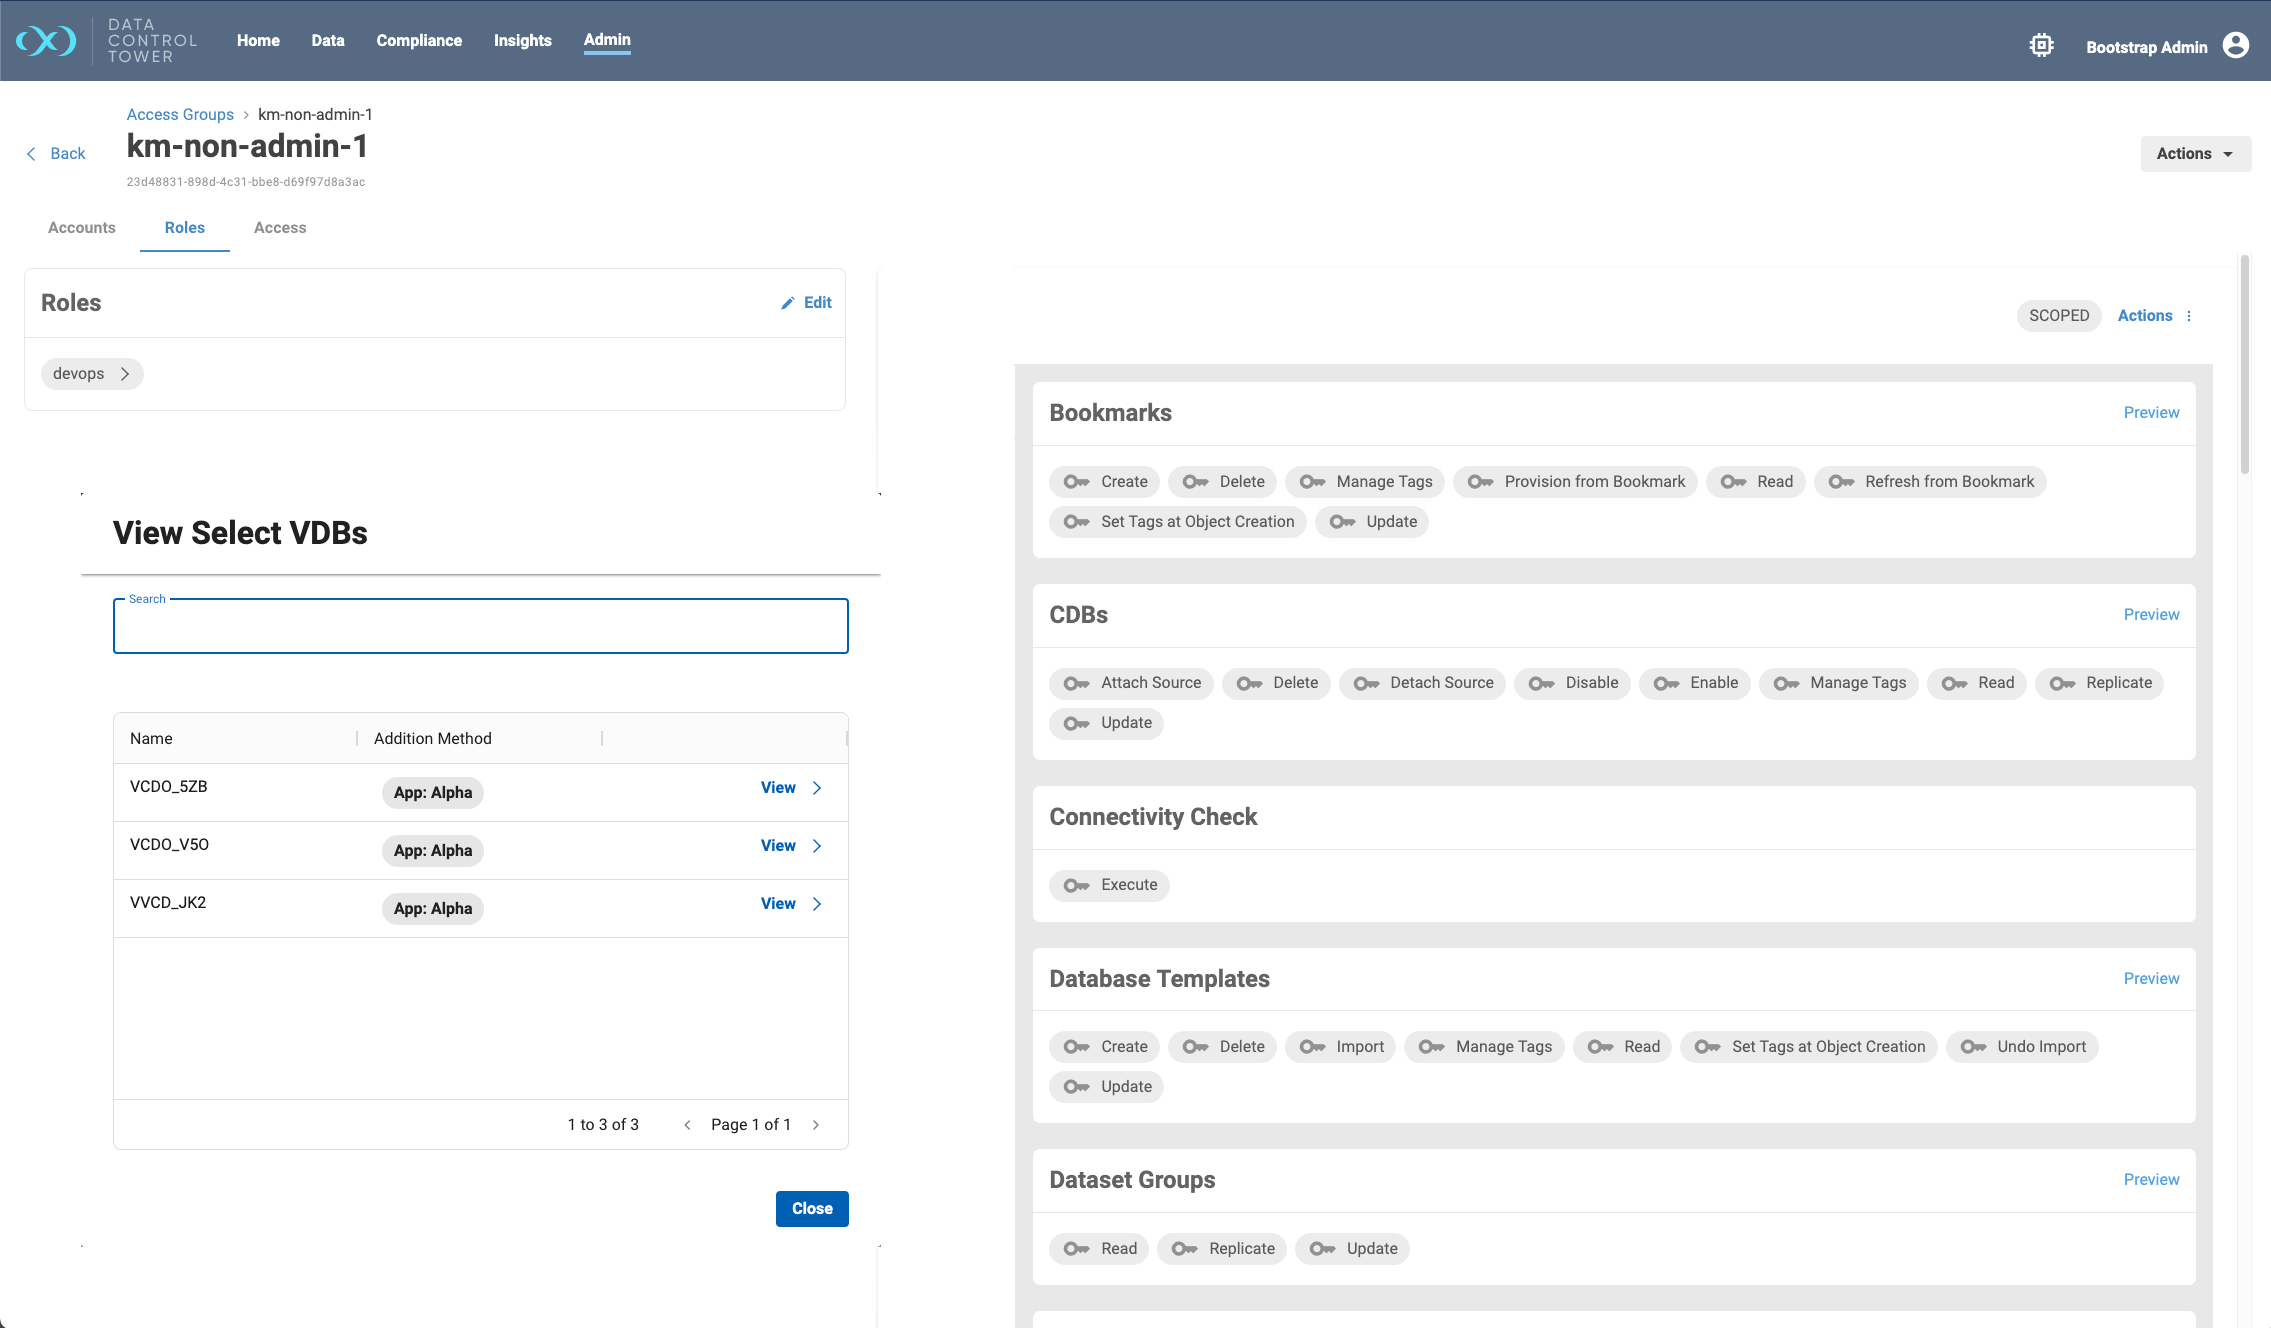Viewport: 2271px width, 1328px height.
Task: Preview the Database Templates permissions section
Action: pyautogui.click(x=2151, y=977)
